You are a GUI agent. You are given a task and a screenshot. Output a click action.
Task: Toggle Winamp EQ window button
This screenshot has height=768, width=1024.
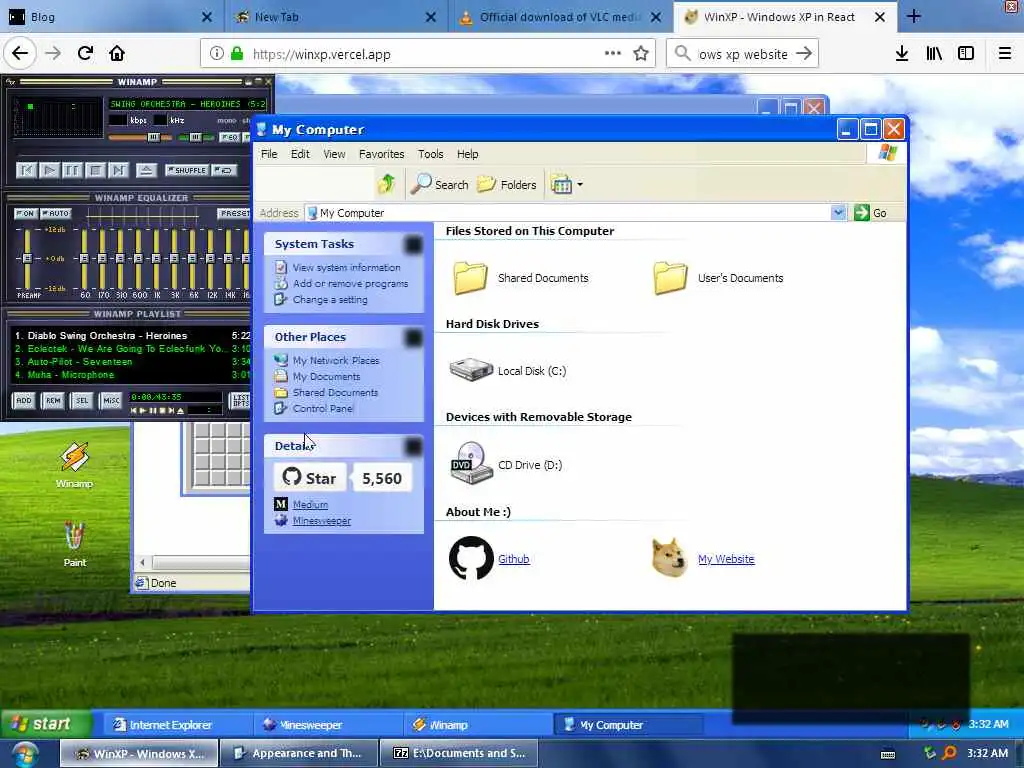click(x=229, y=137)
